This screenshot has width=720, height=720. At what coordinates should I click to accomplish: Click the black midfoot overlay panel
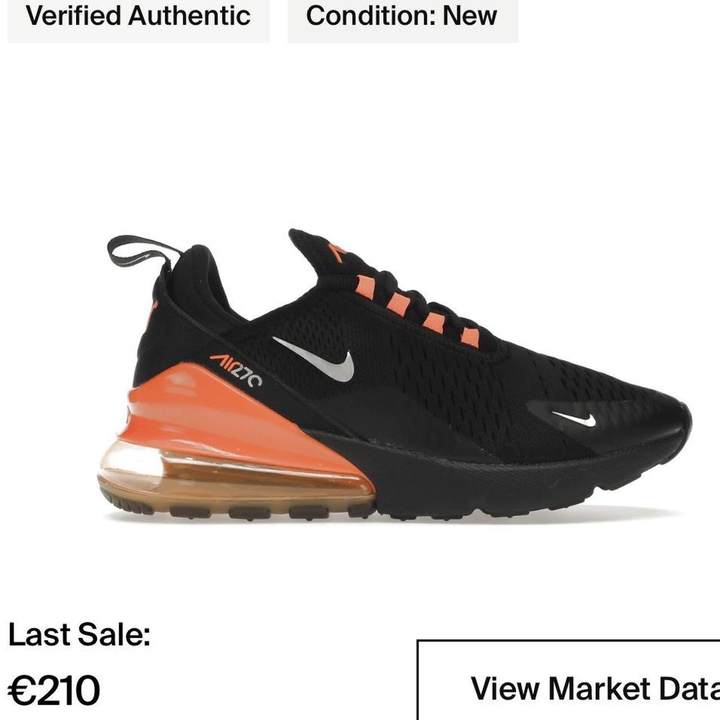[404, 422]
